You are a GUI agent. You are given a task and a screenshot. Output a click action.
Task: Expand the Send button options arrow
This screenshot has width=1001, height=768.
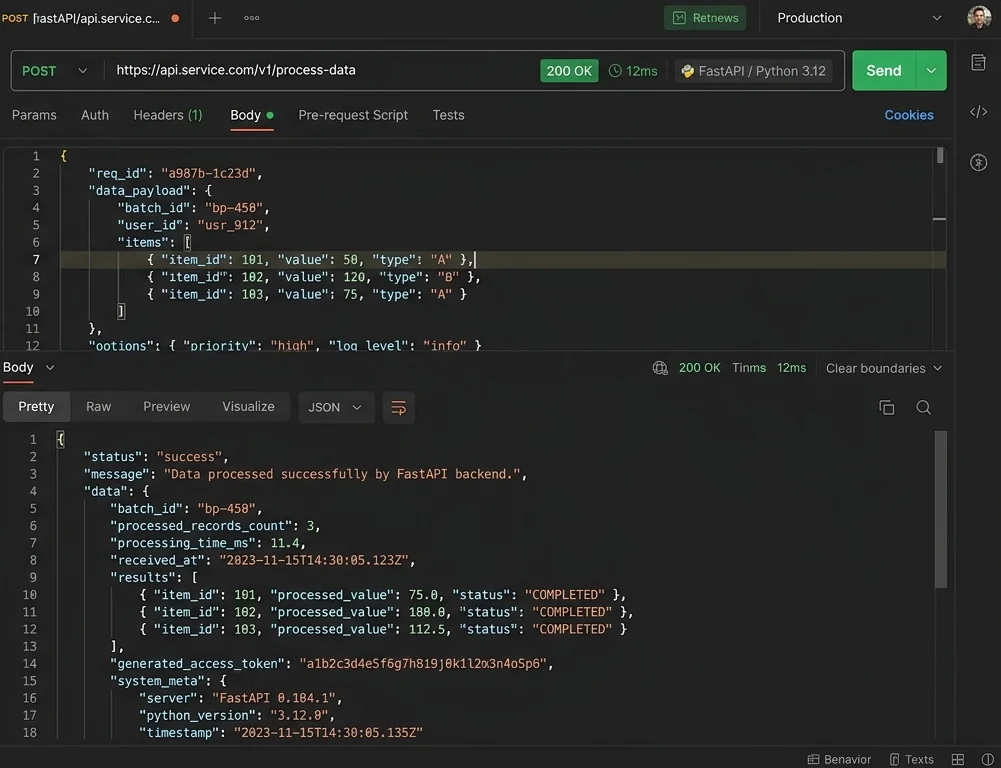931,70
